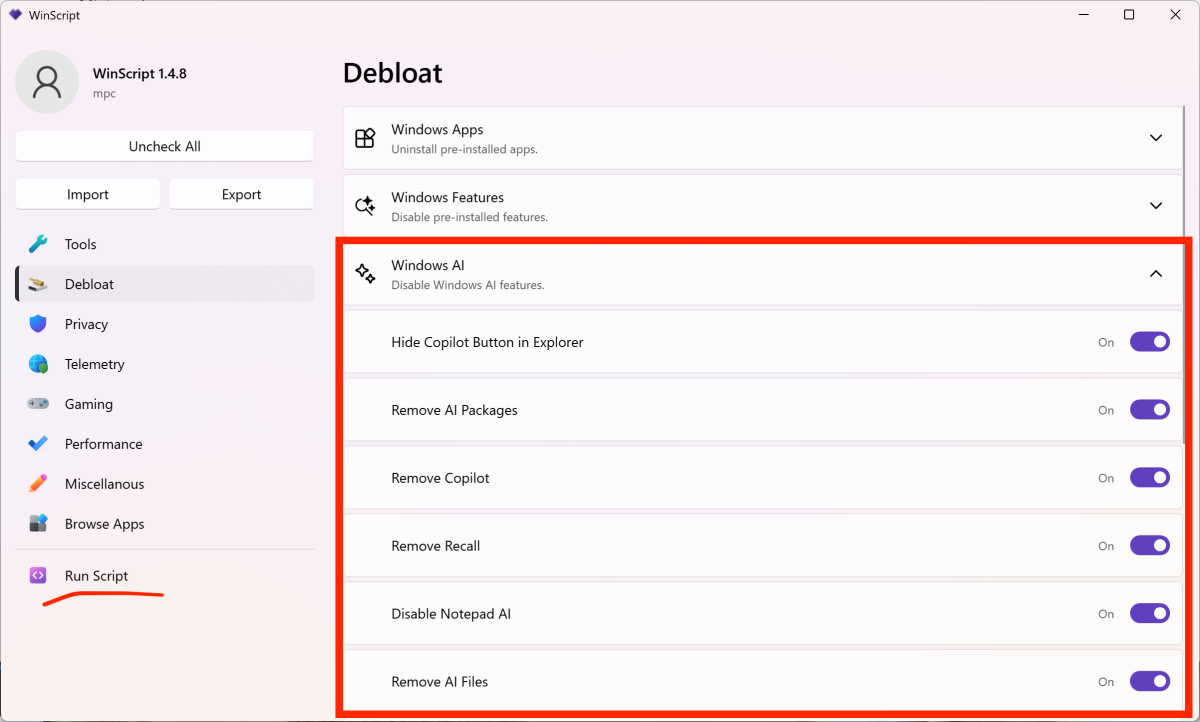The height and width of the screenshot is (722, 1200).
Task: Click the Import button
Action: coord(88,195)
